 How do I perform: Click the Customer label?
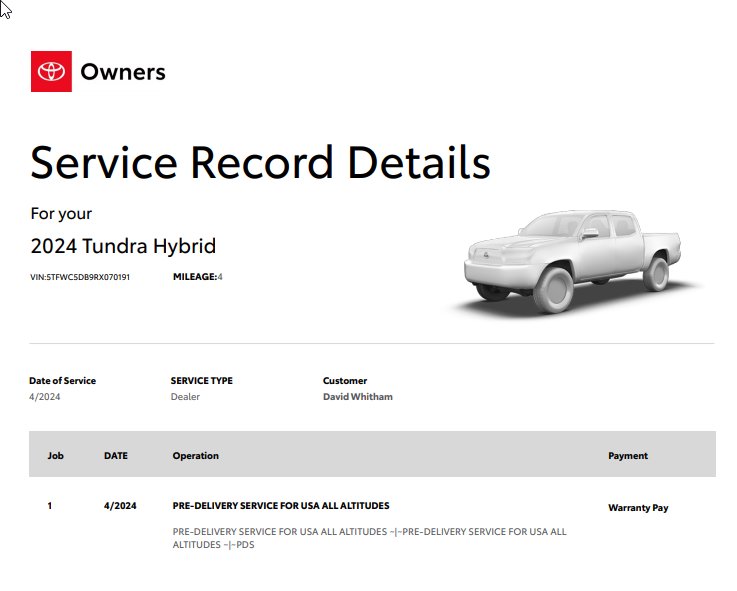345,381
